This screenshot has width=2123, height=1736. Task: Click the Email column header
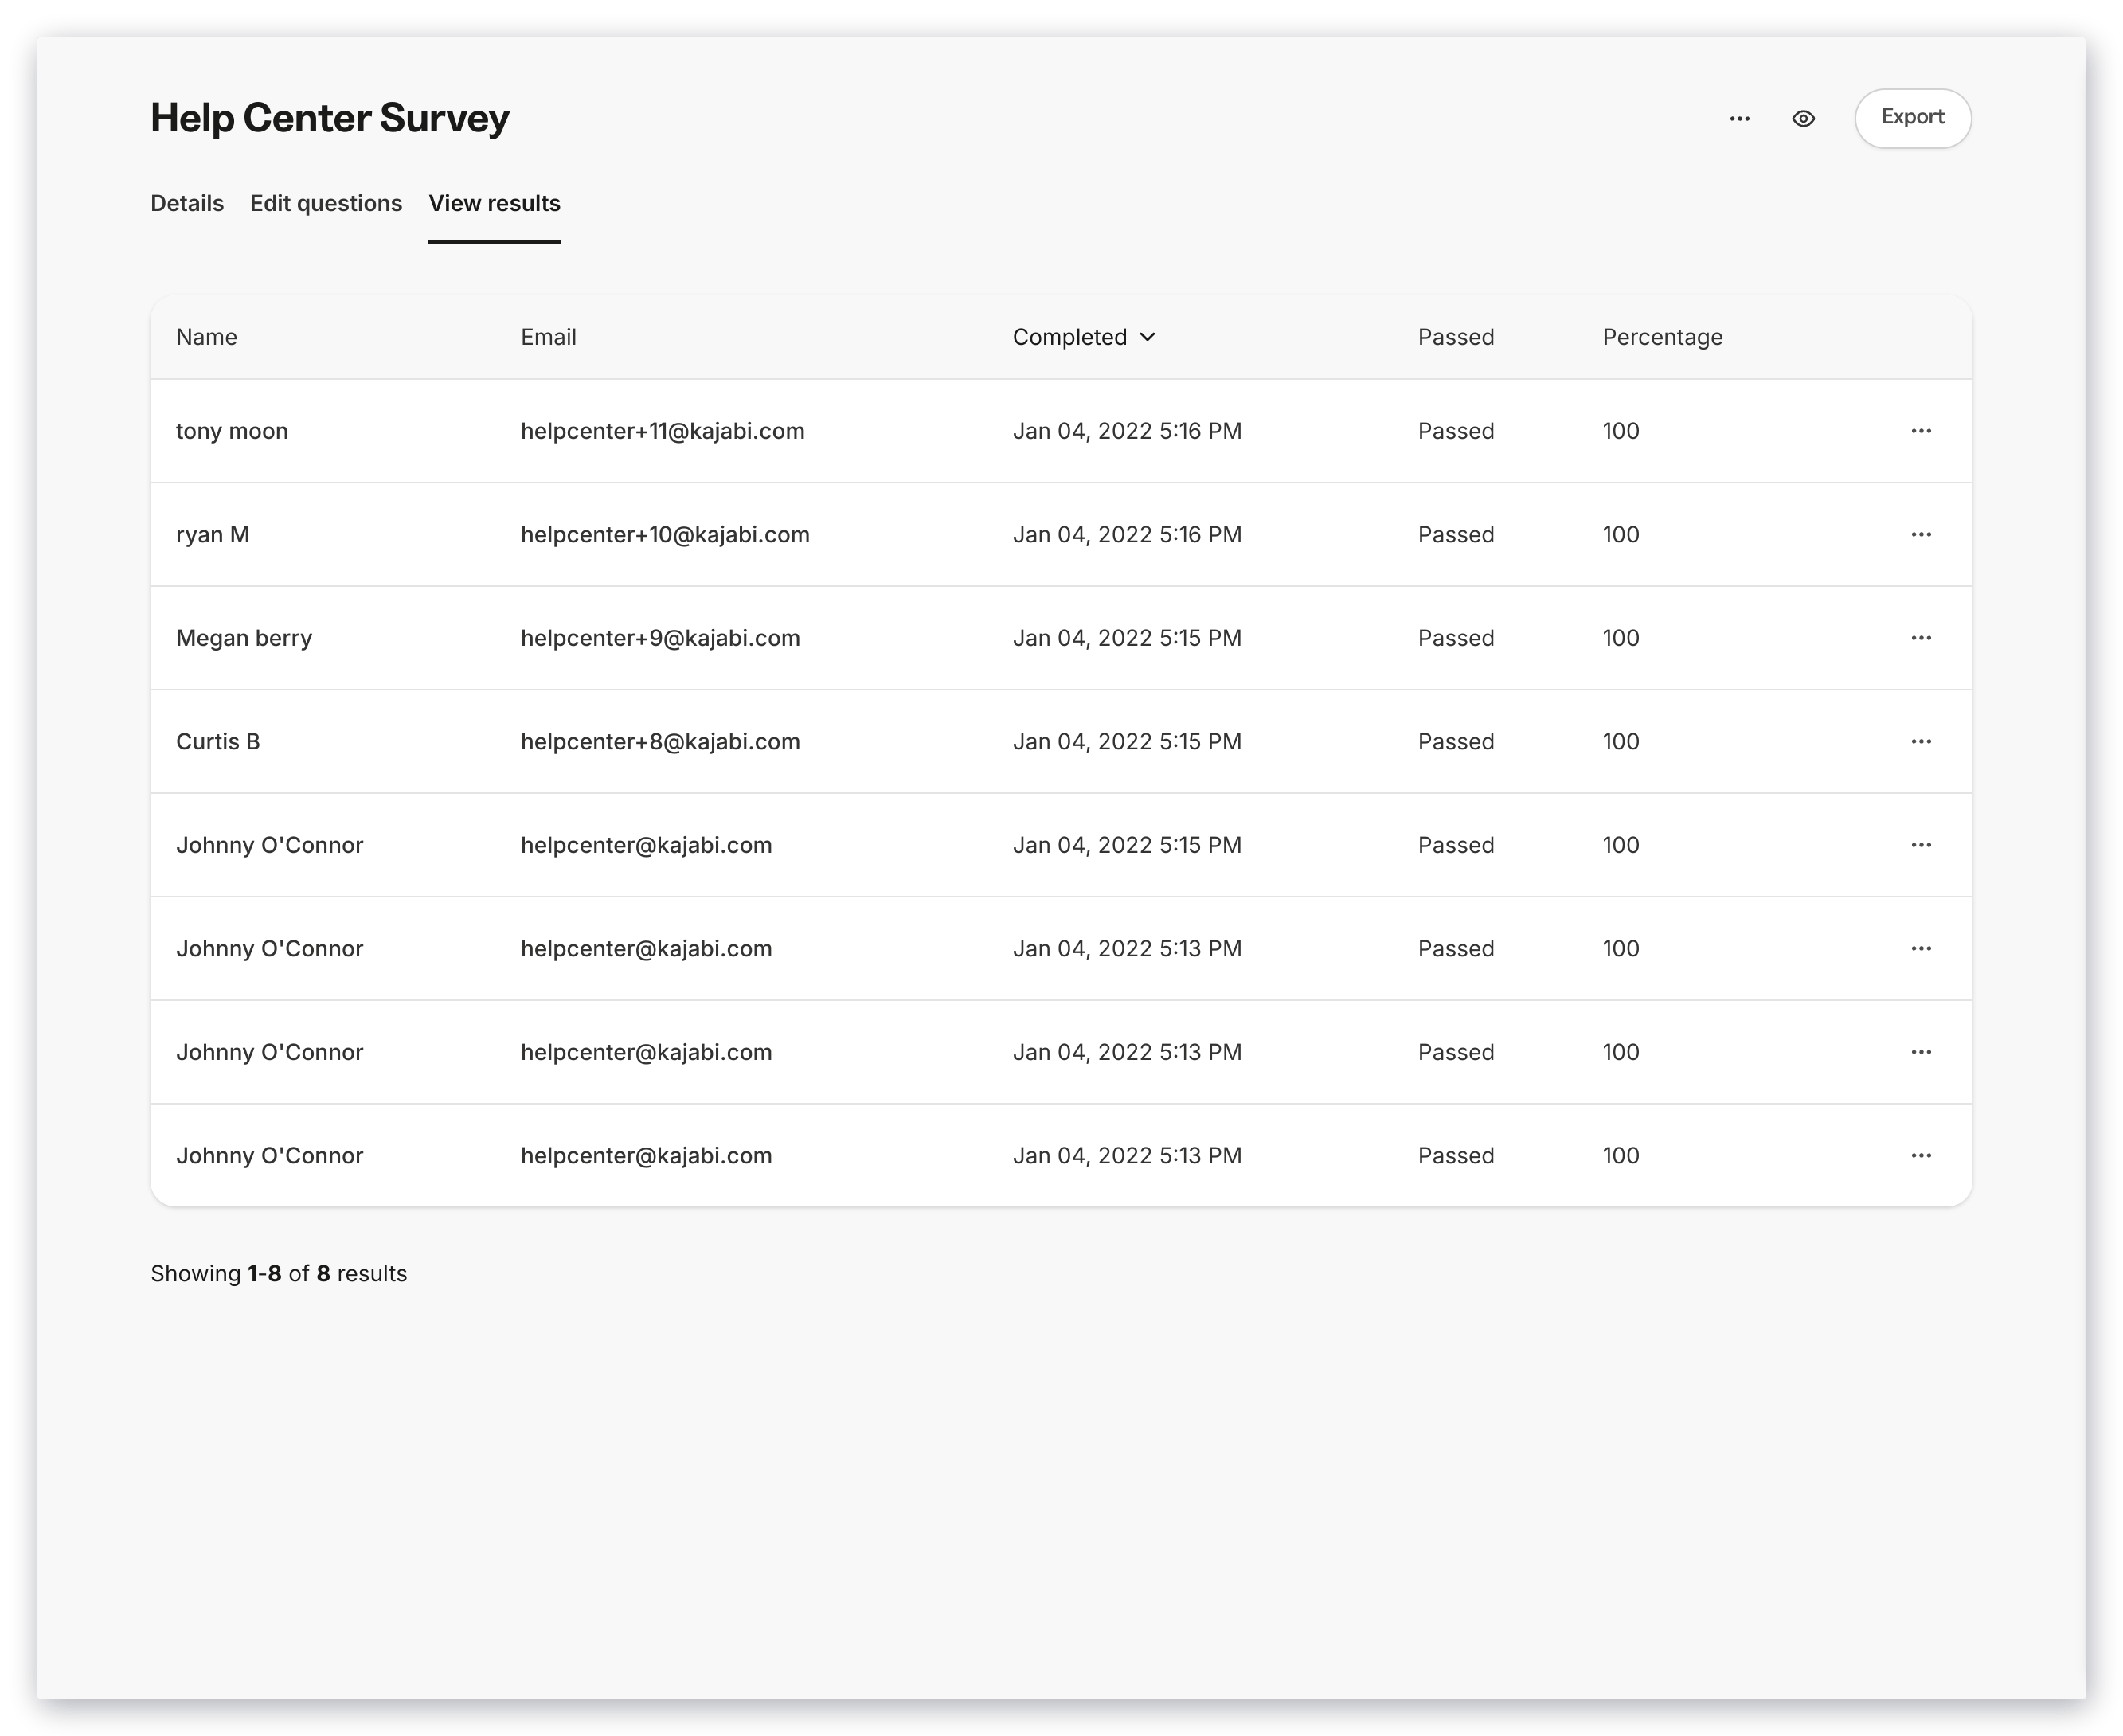(x=548, y=337)
